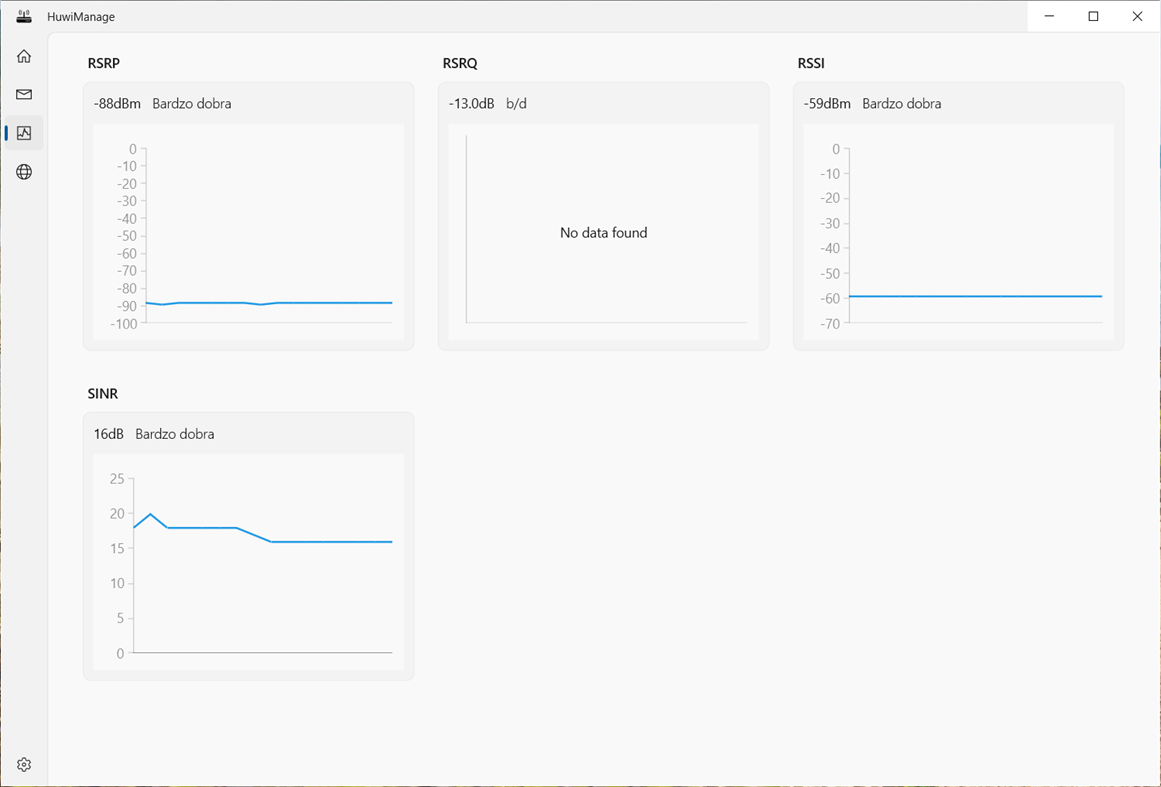Viewport: 1161px width, 787px height.
Task: Click the -70 label on RSSI axis
Action: click(831, 324)
